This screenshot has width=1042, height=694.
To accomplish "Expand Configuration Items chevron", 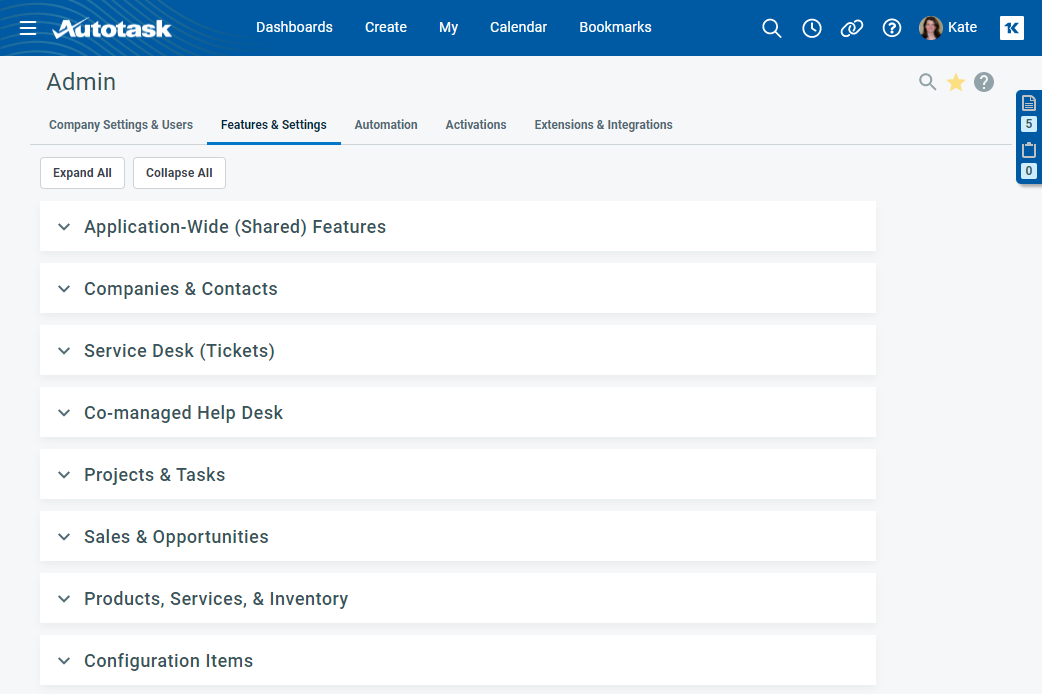I will (64, 661).
